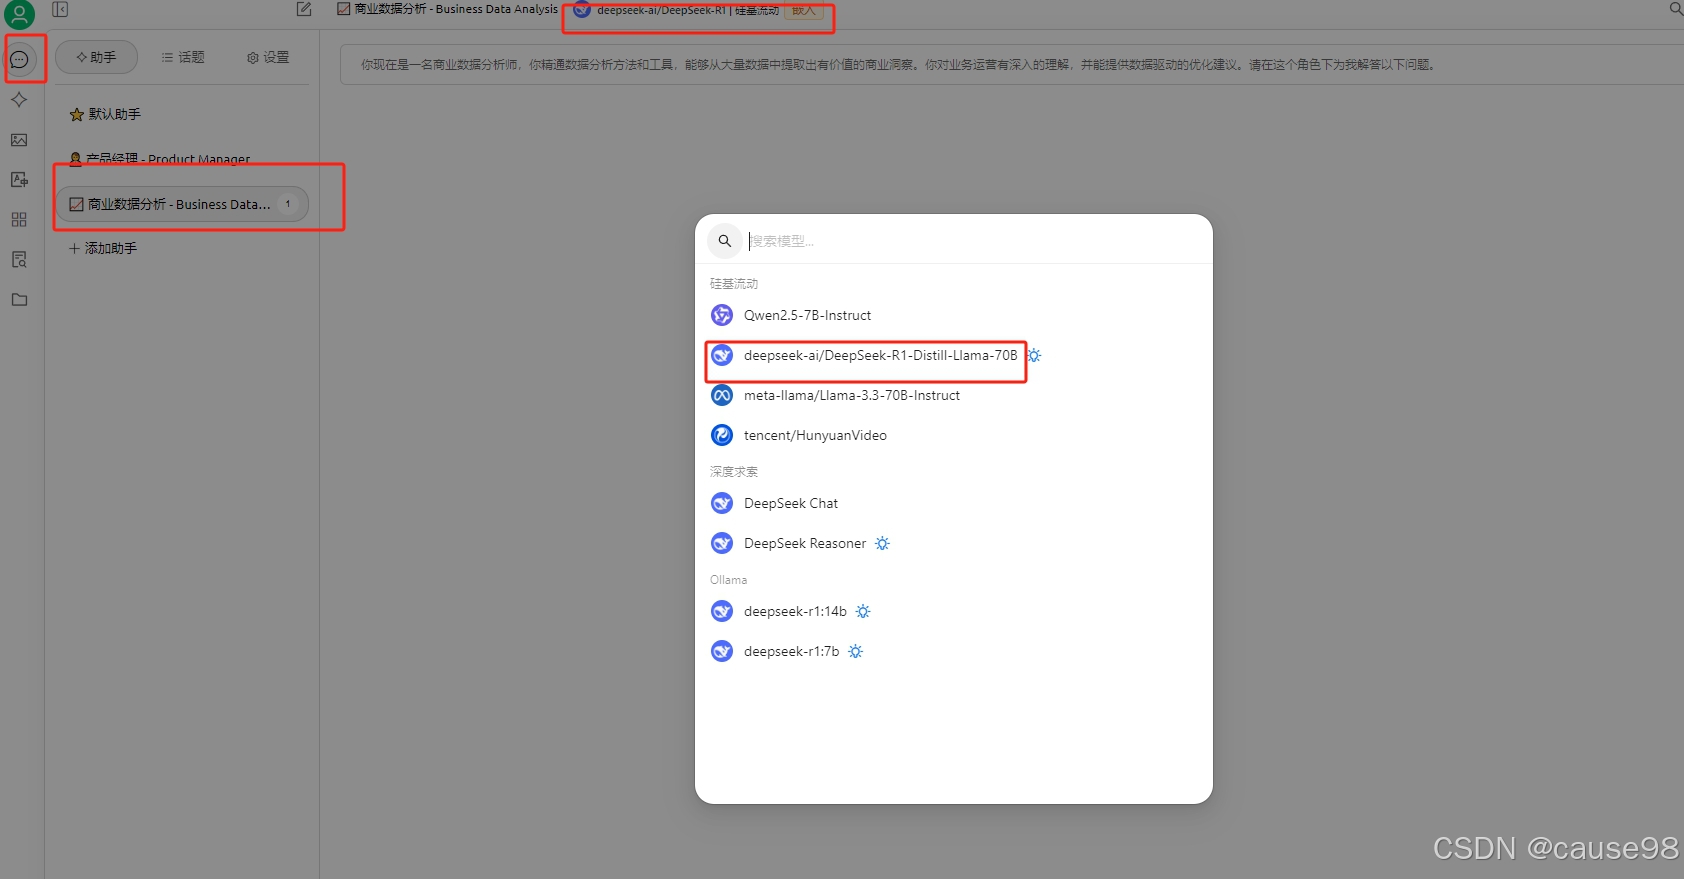This screenshot has width=1684, height=879.
Task: Select the 商业数据分析 - Business Data assistant
Action: 181,204
